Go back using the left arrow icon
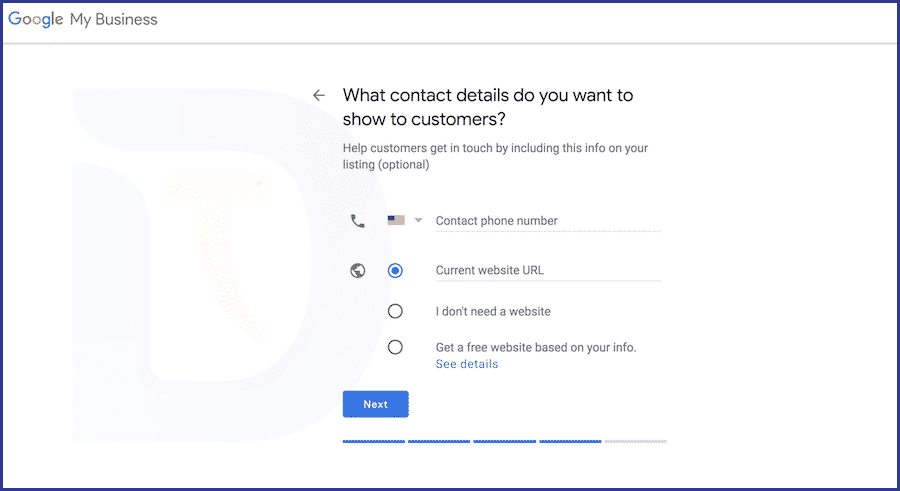Image resolution: width=900 pixels, height=491 pixels. pos(319,95)
